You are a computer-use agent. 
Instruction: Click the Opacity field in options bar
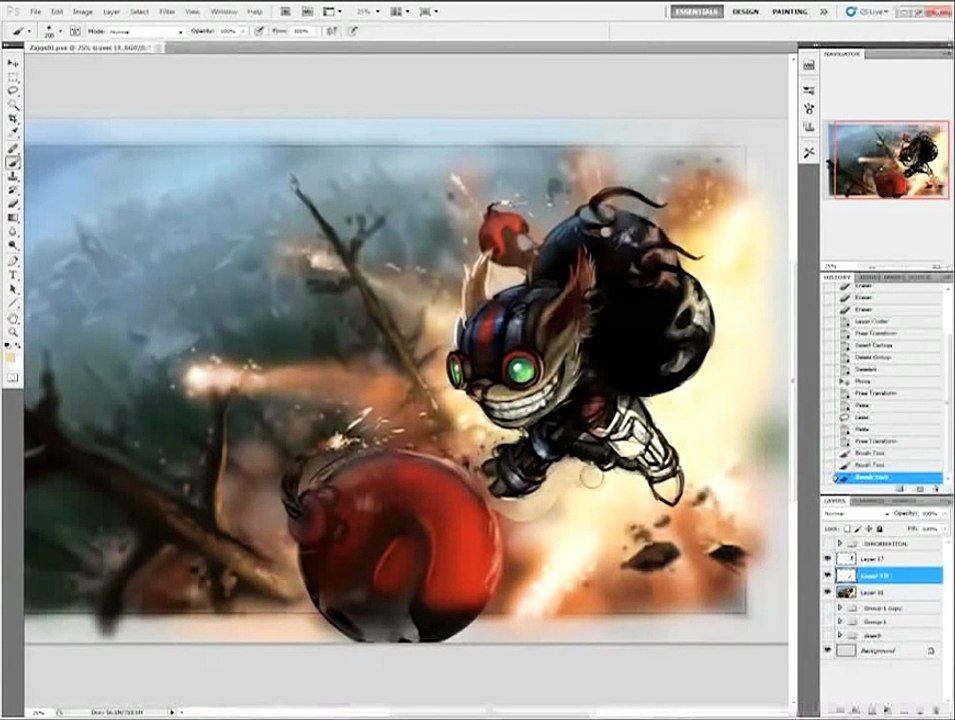coord(230,31)
